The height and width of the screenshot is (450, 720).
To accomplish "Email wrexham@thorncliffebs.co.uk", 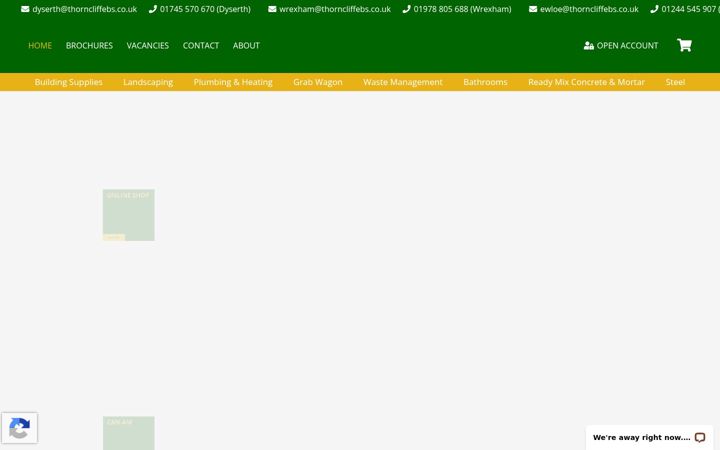I will tap(335, 9).
